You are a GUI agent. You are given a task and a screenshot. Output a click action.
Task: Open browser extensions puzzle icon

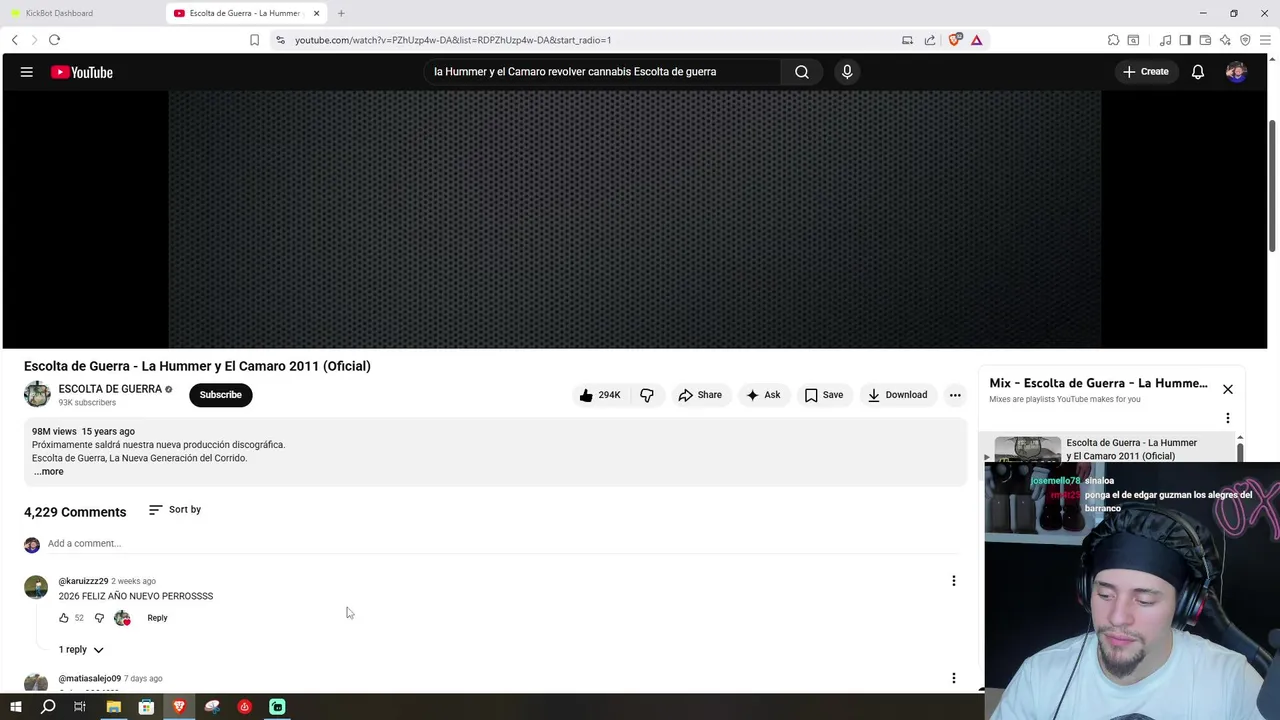(x=1113, y=40)
